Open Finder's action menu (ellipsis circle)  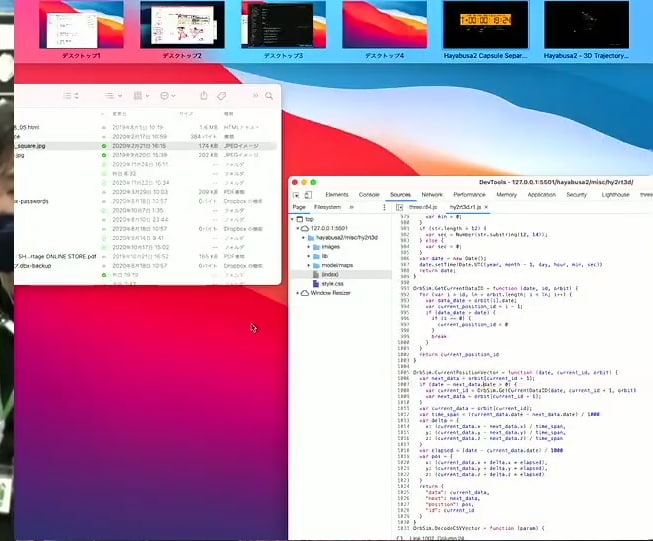tap(167, 96)
